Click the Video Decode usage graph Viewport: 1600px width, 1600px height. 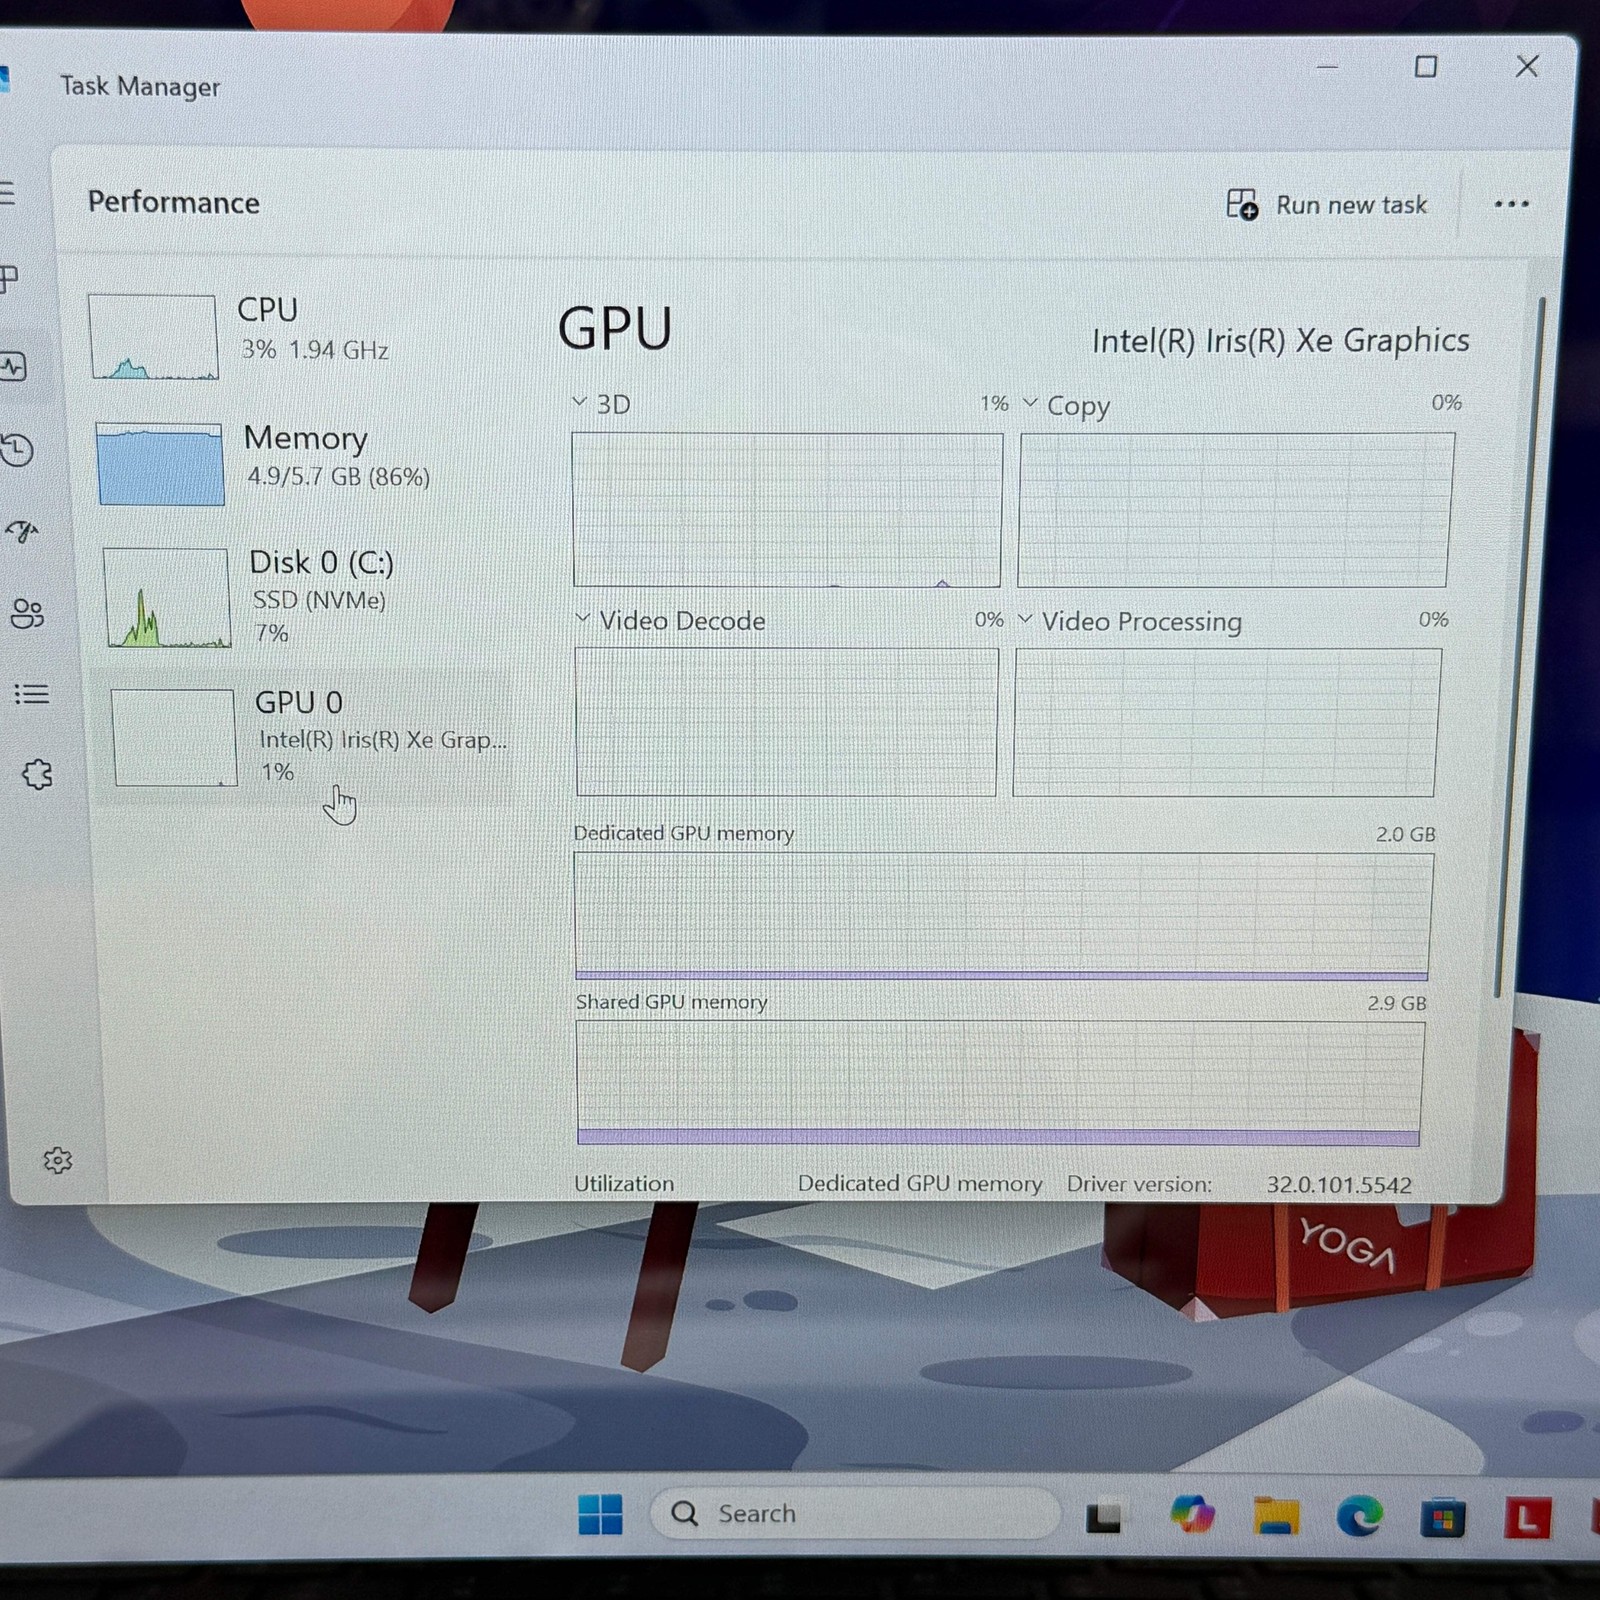click(787, 721)
